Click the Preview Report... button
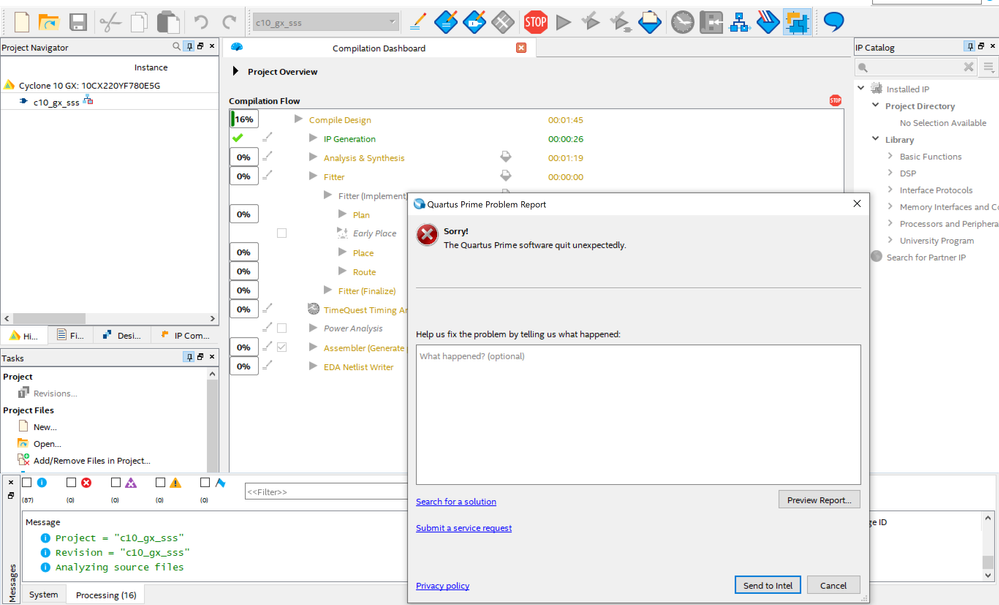 [x=819, y=500]
